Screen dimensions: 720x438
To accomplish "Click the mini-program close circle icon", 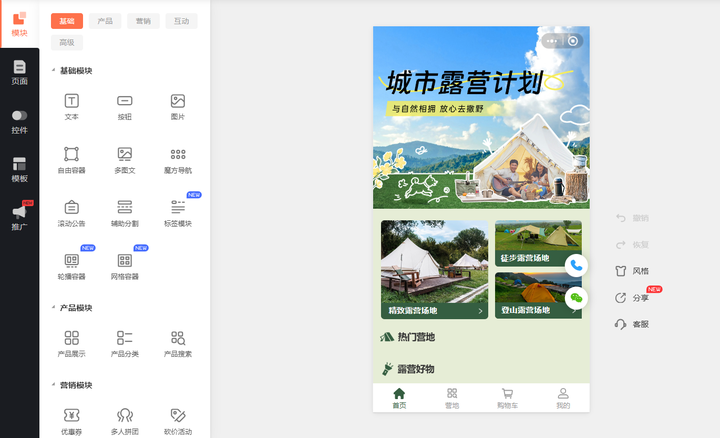I will 573,41.
